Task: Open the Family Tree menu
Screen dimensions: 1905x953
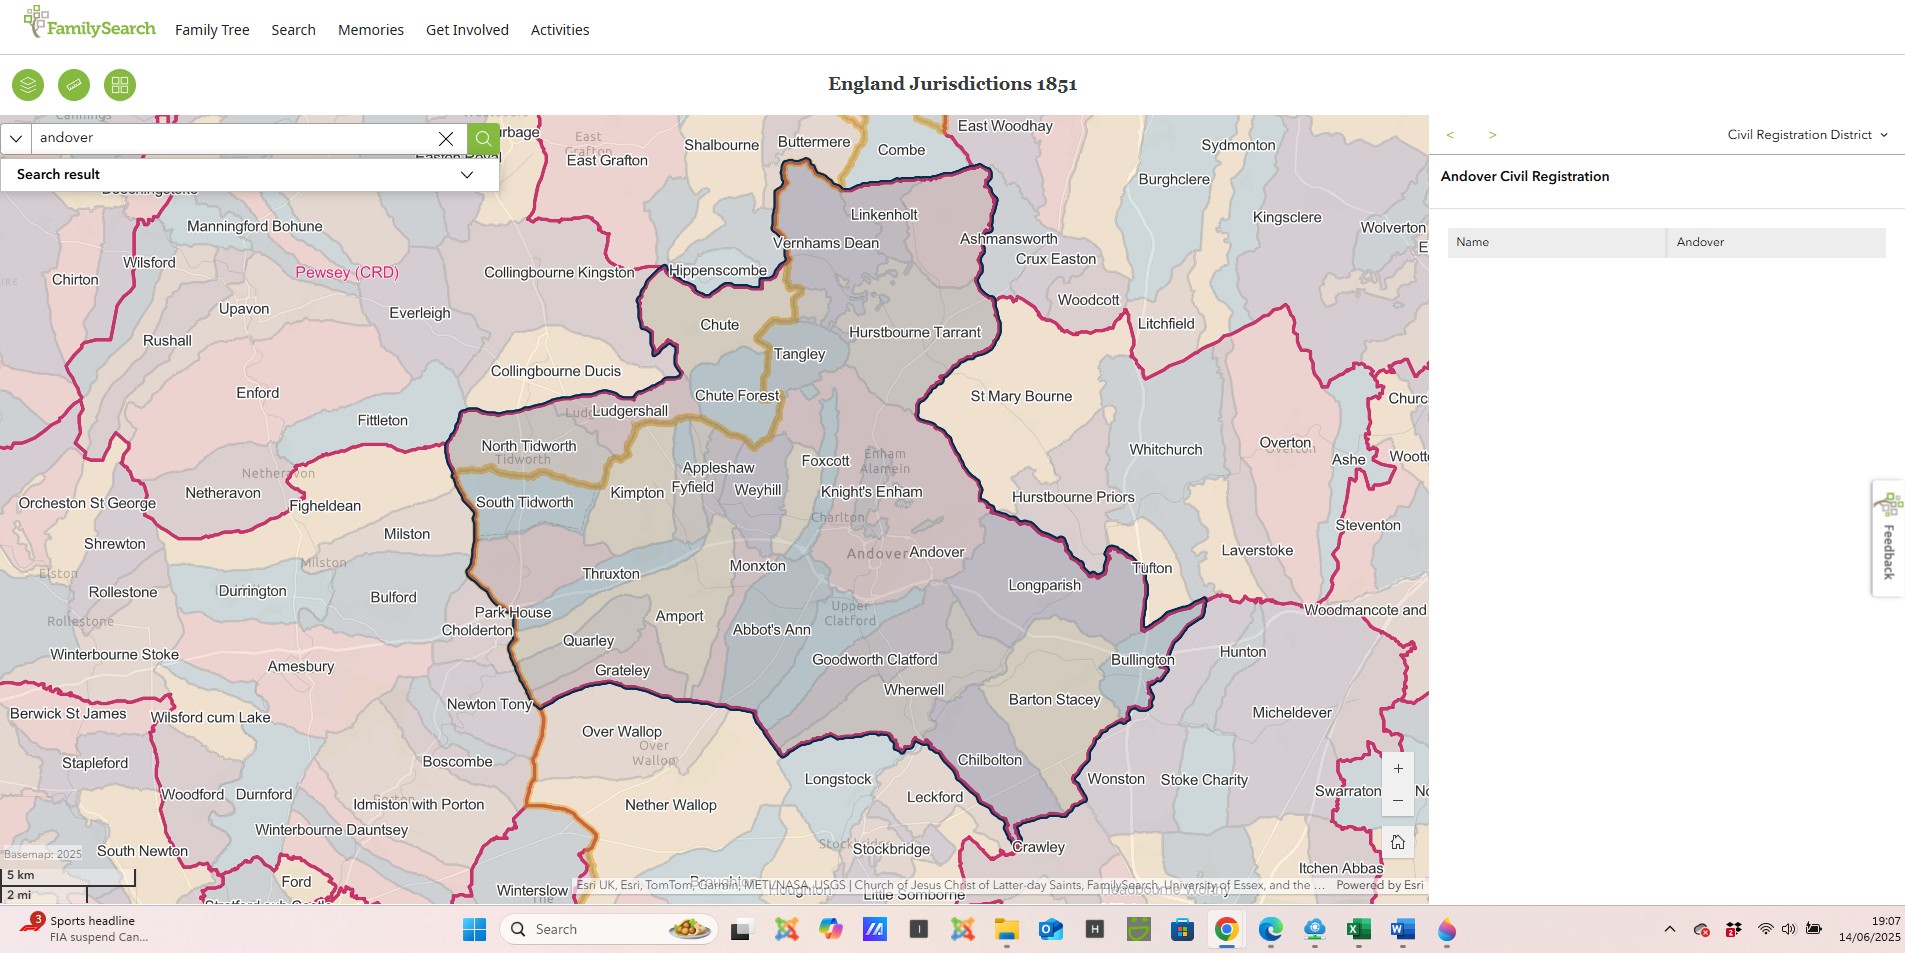Action: tap(212, 30)
